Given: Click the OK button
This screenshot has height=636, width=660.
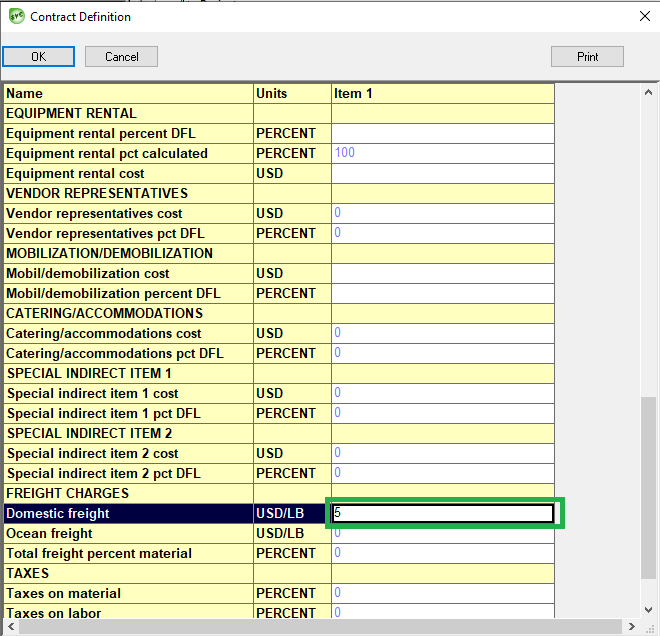Looking at the screenshot, I should [x=38, y=57].
